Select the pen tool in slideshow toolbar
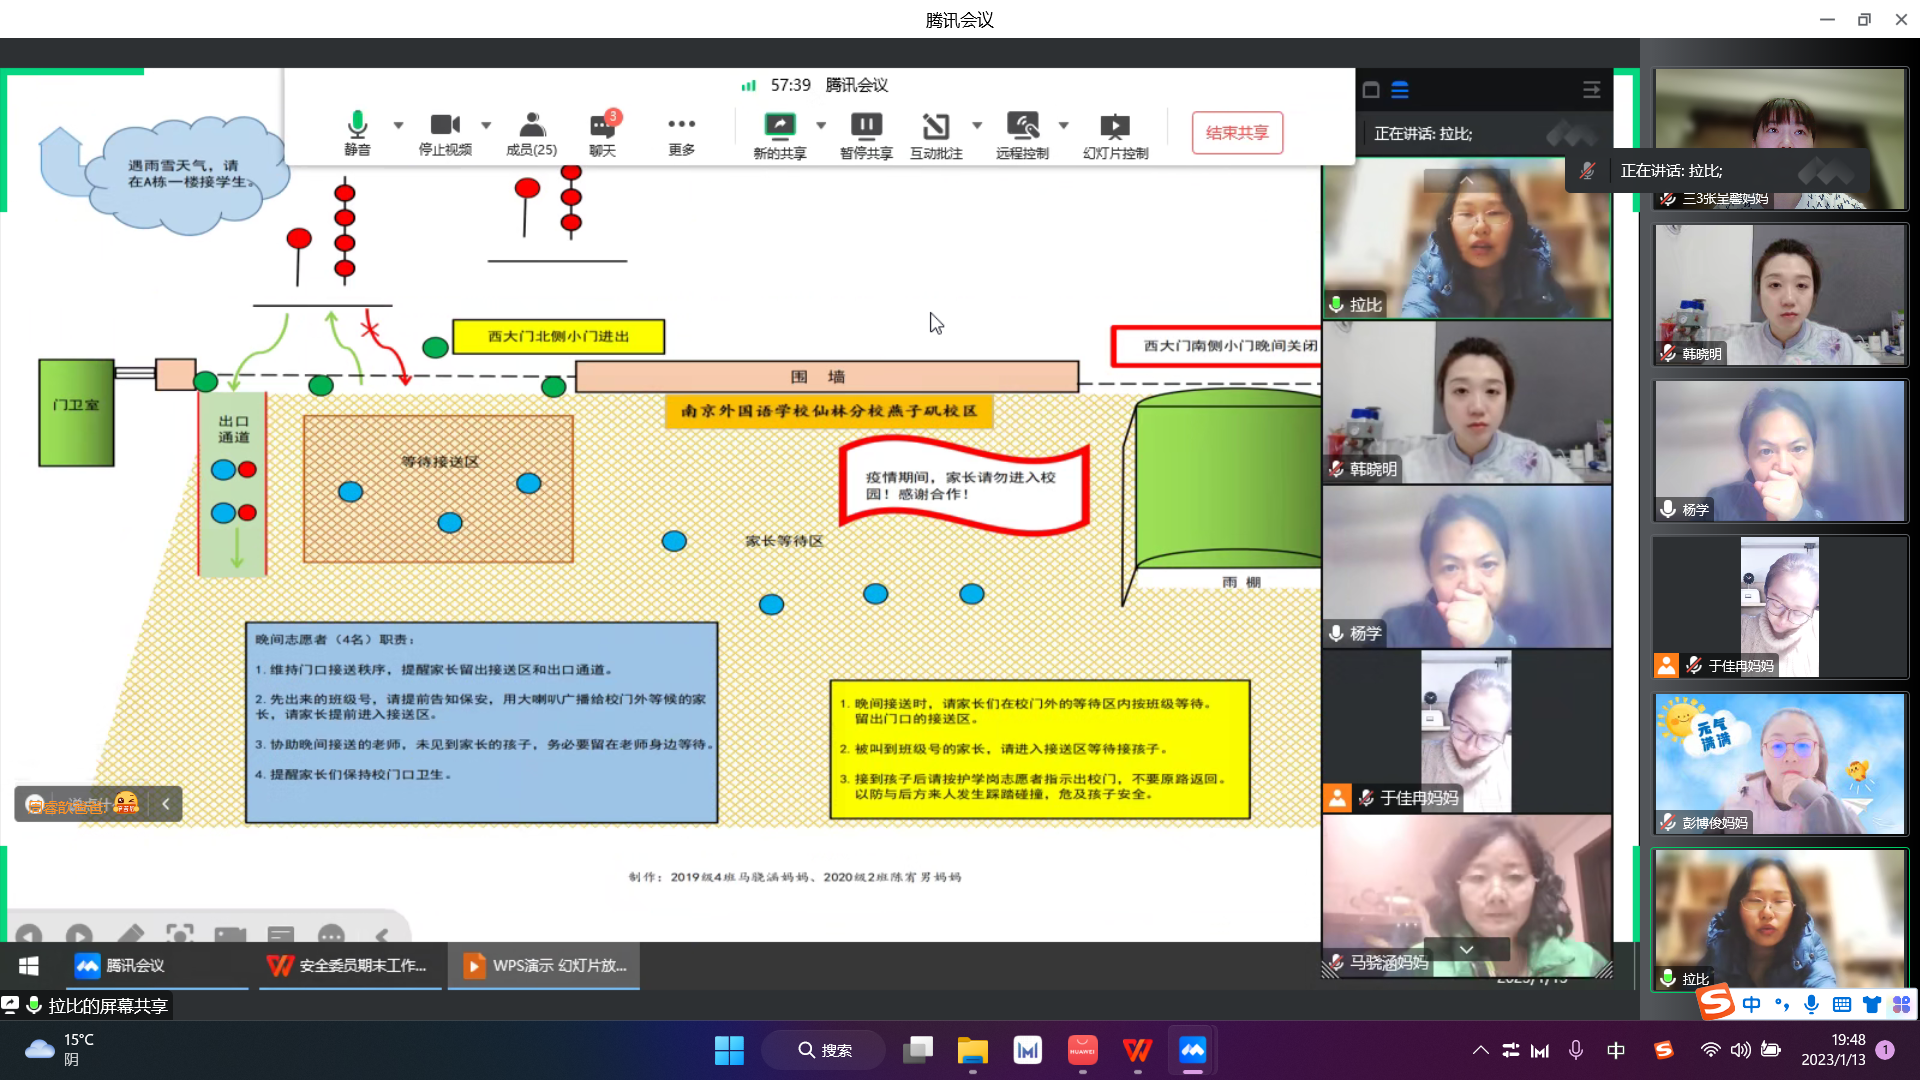This screenshot has height=1080, width=1920. point(130,936)
